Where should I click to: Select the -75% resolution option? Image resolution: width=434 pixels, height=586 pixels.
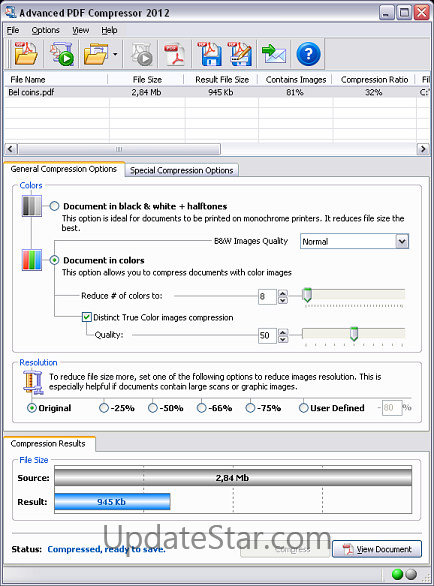pyautogui.click(x=250, y=408)
